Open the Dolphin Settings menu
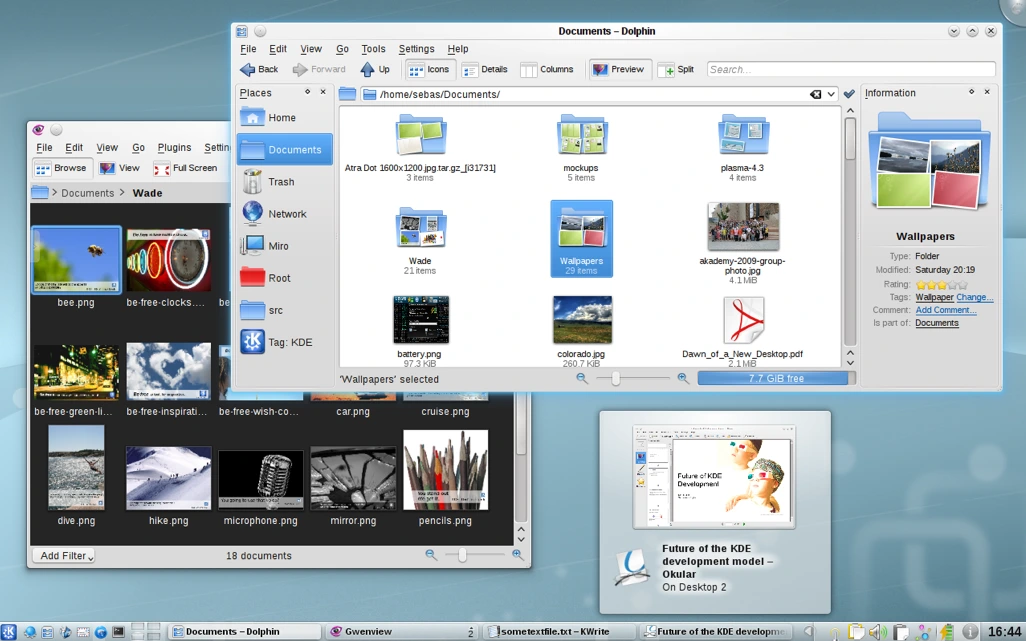The image size is (1026, 641). pyautogui.click(x=416, y=49)
